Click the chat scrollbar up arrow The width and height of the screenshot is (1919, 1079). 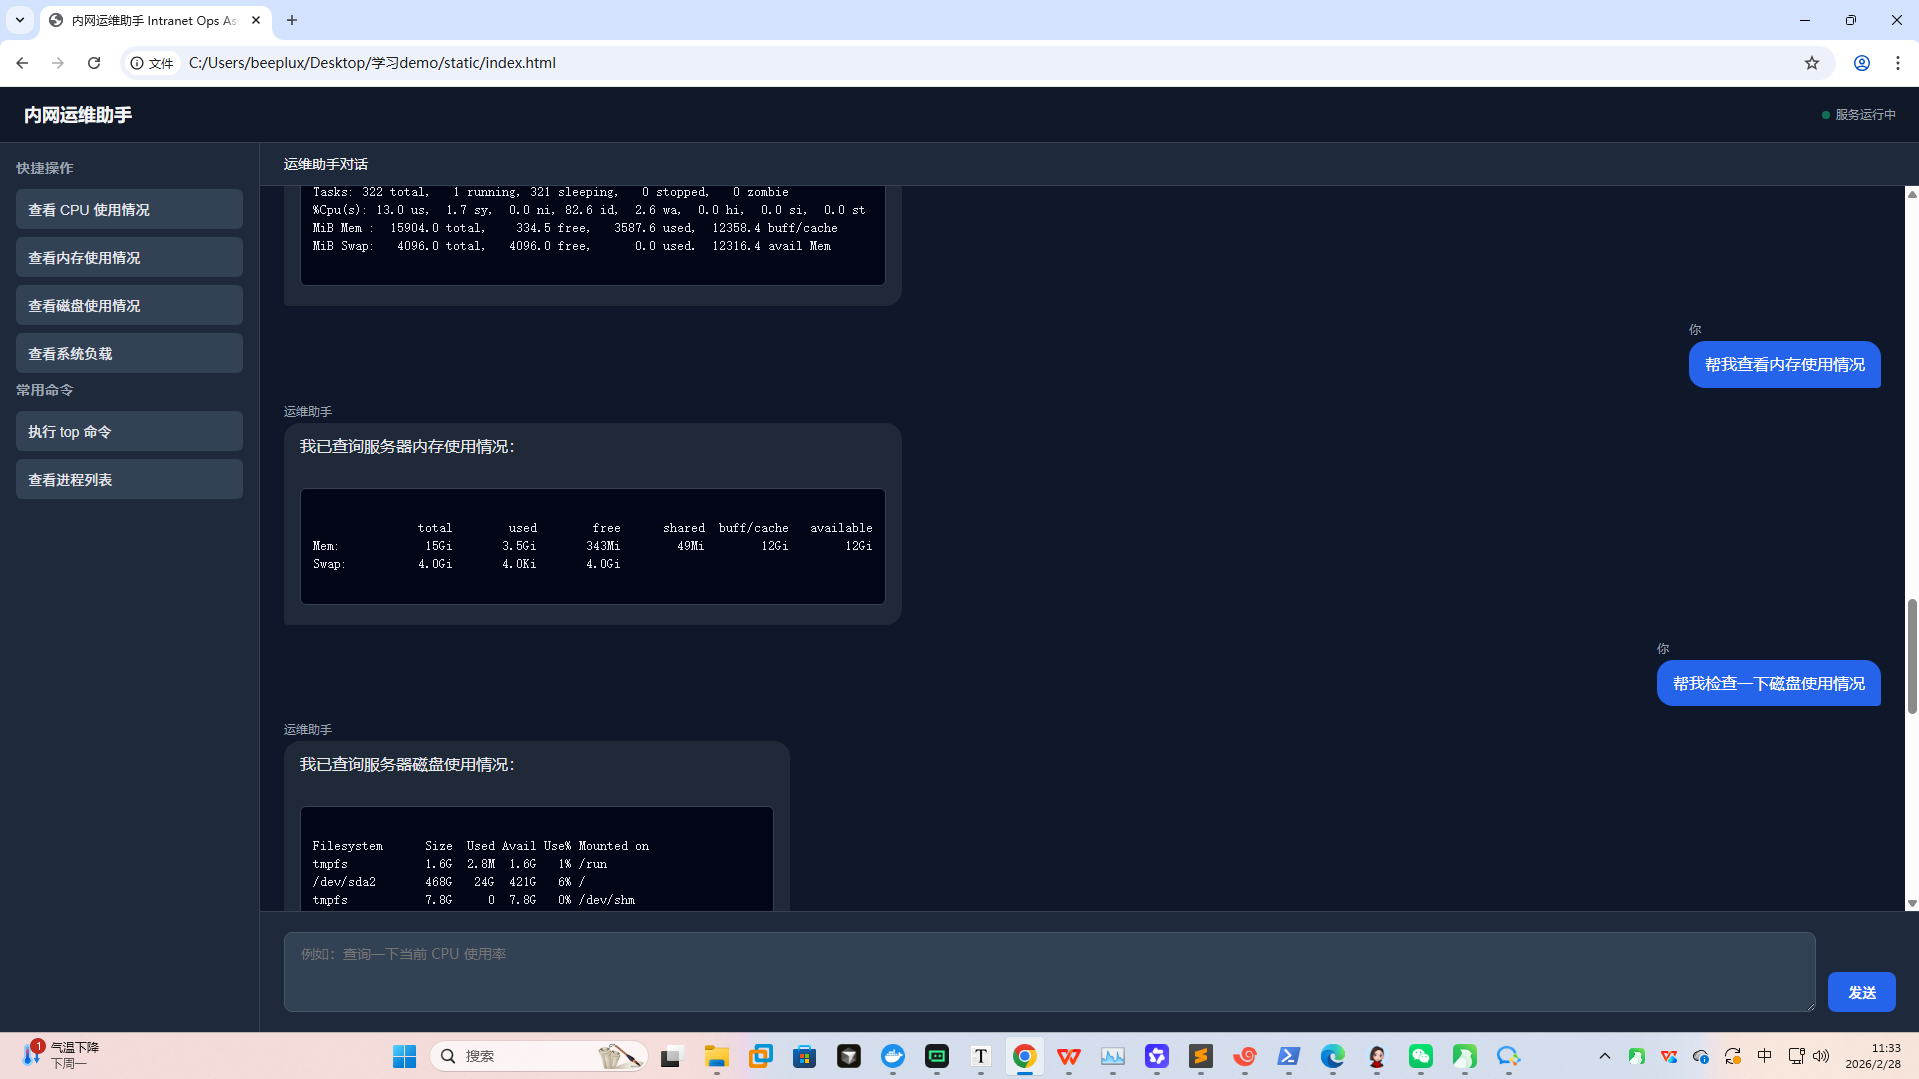[x=1911, y=194]
